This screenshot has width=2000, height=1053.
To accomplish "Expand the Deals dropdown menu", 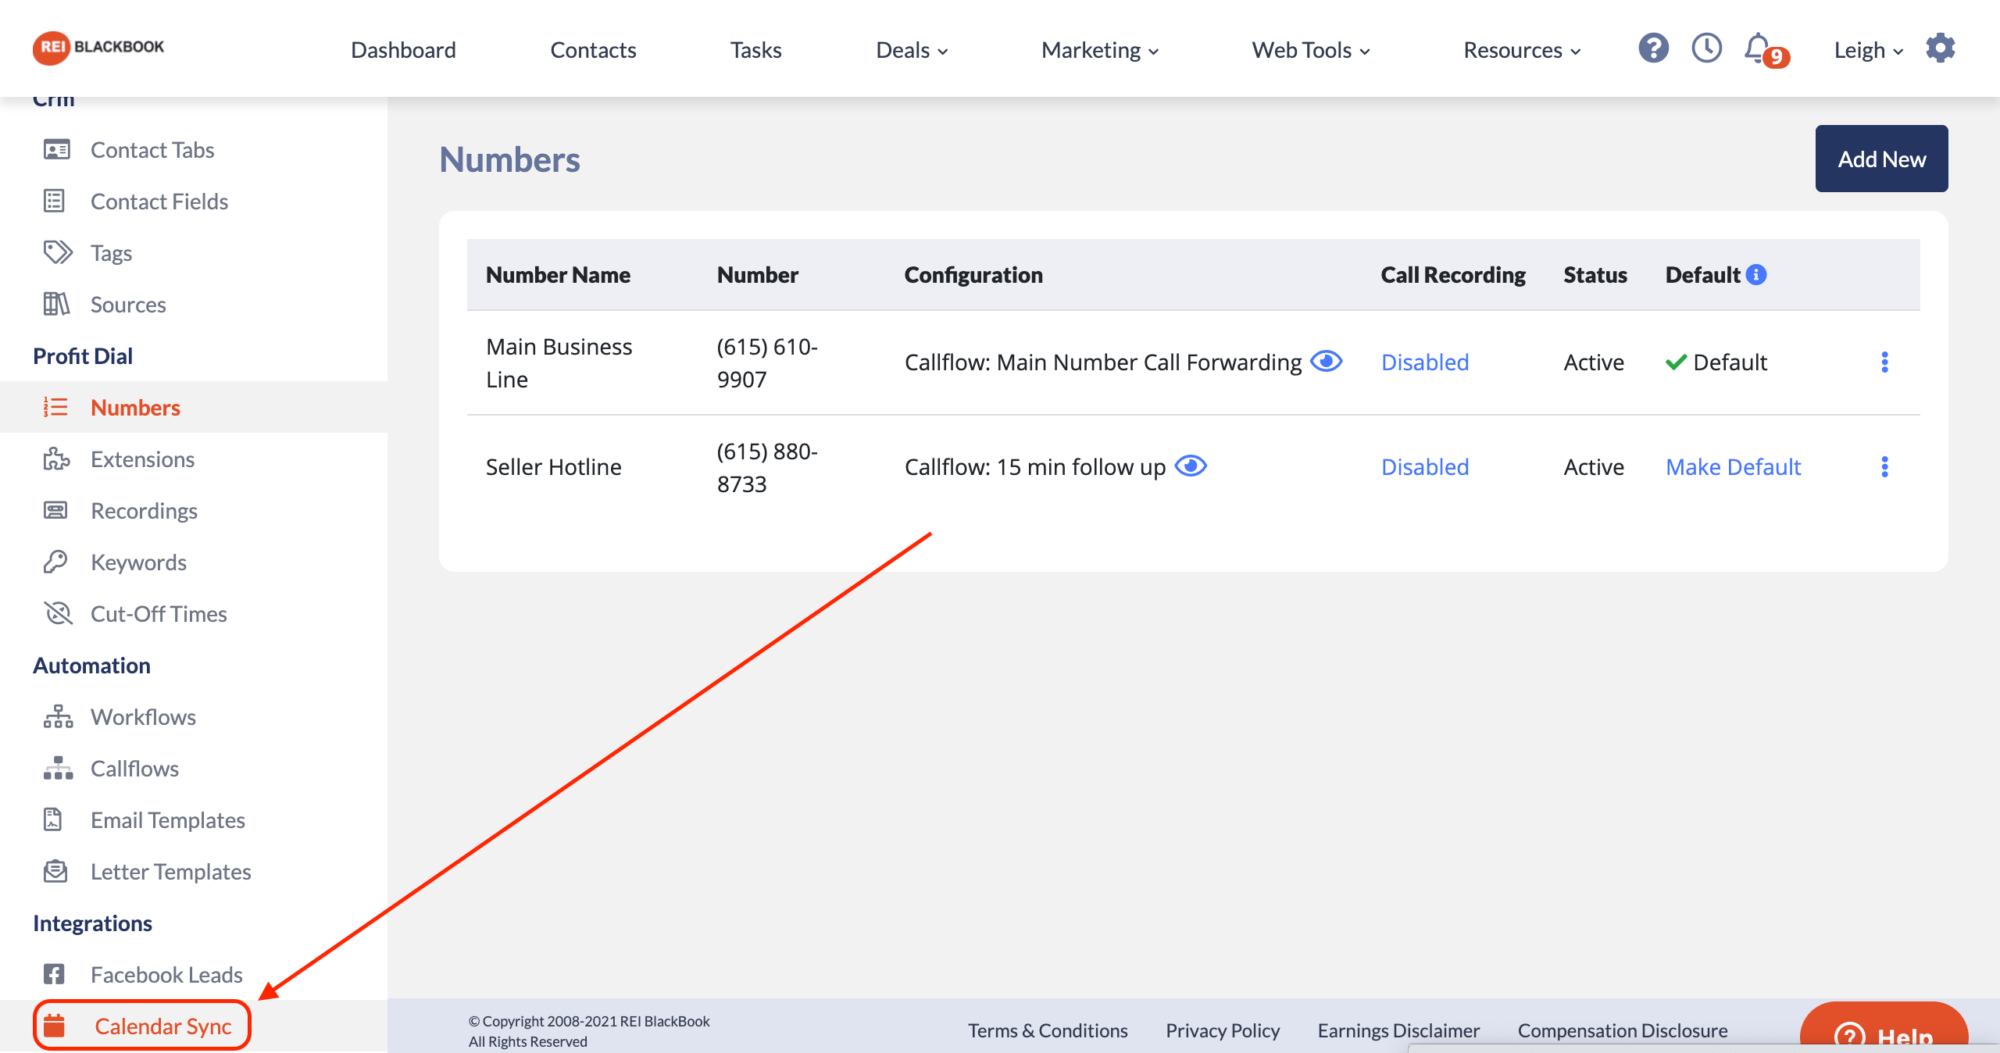I will coord(911,50).
